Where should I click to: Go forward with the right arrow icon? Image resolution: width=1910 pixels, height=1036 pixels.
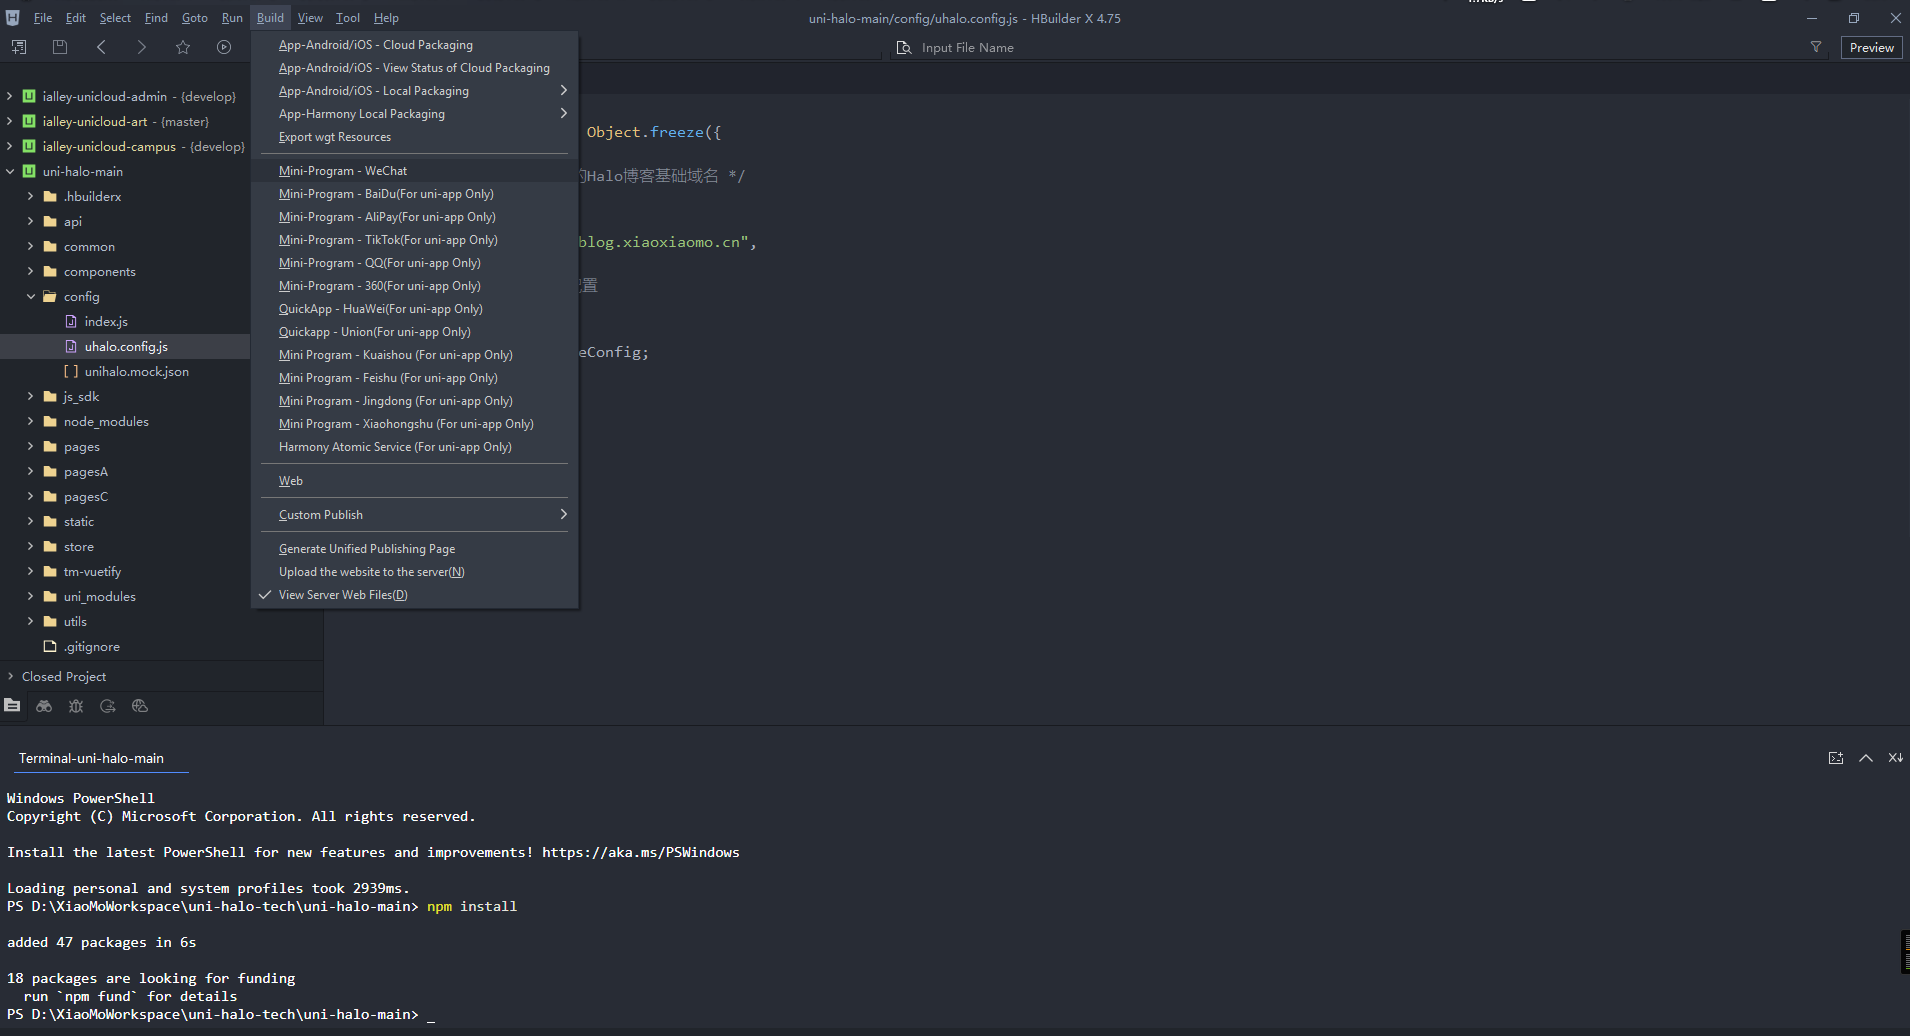click(x=142, y=47)
